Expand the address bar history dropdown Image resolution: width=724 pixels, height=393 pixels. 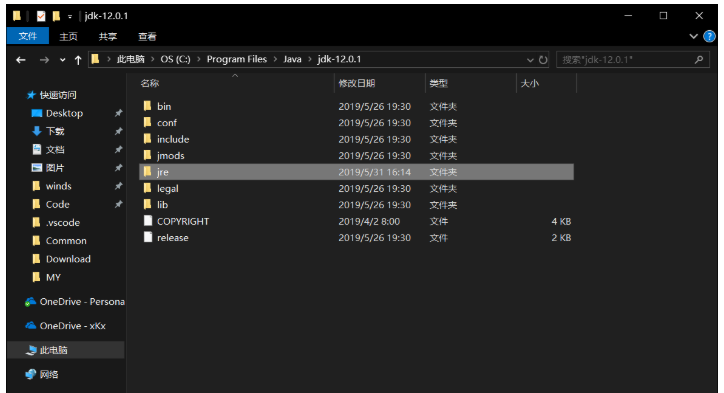point(530,60)
